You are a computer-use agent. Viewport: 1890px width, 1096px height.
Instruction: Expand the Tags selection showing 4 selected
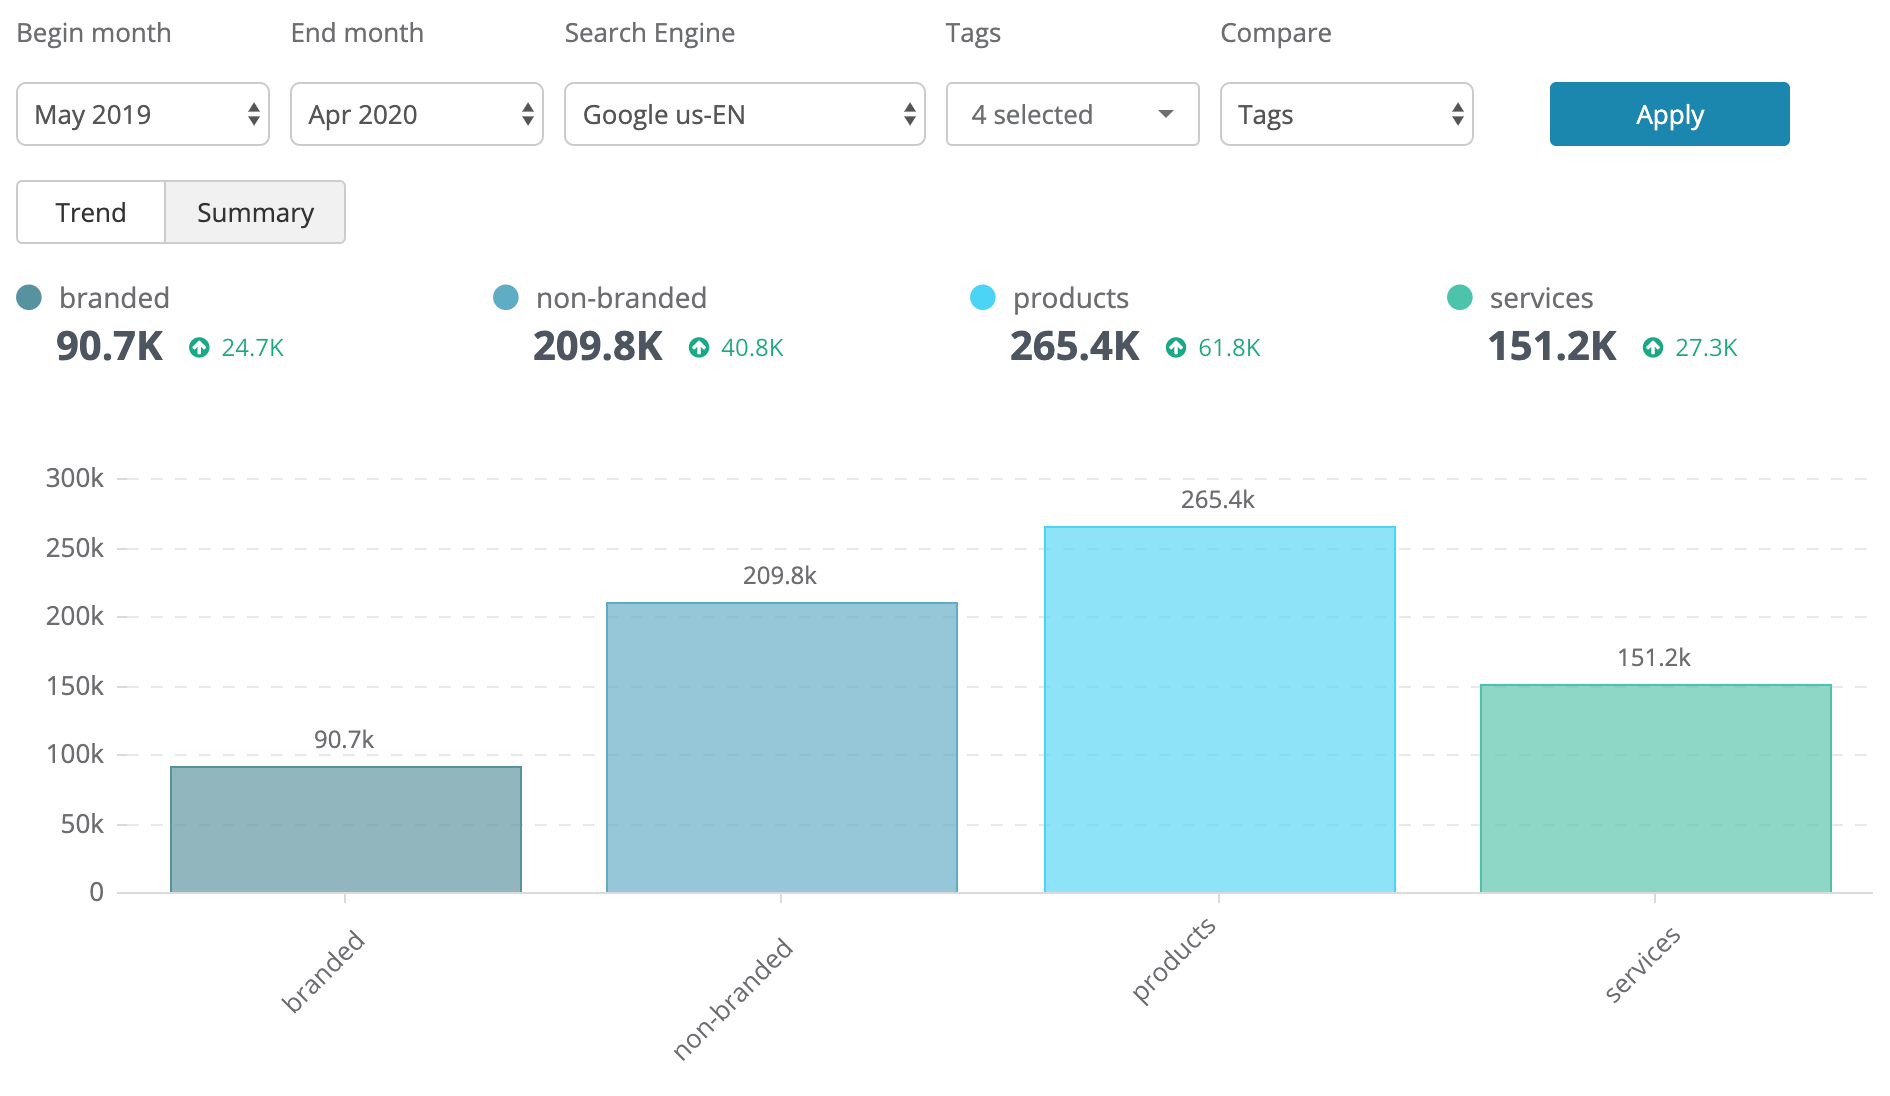pos(1071,114)
